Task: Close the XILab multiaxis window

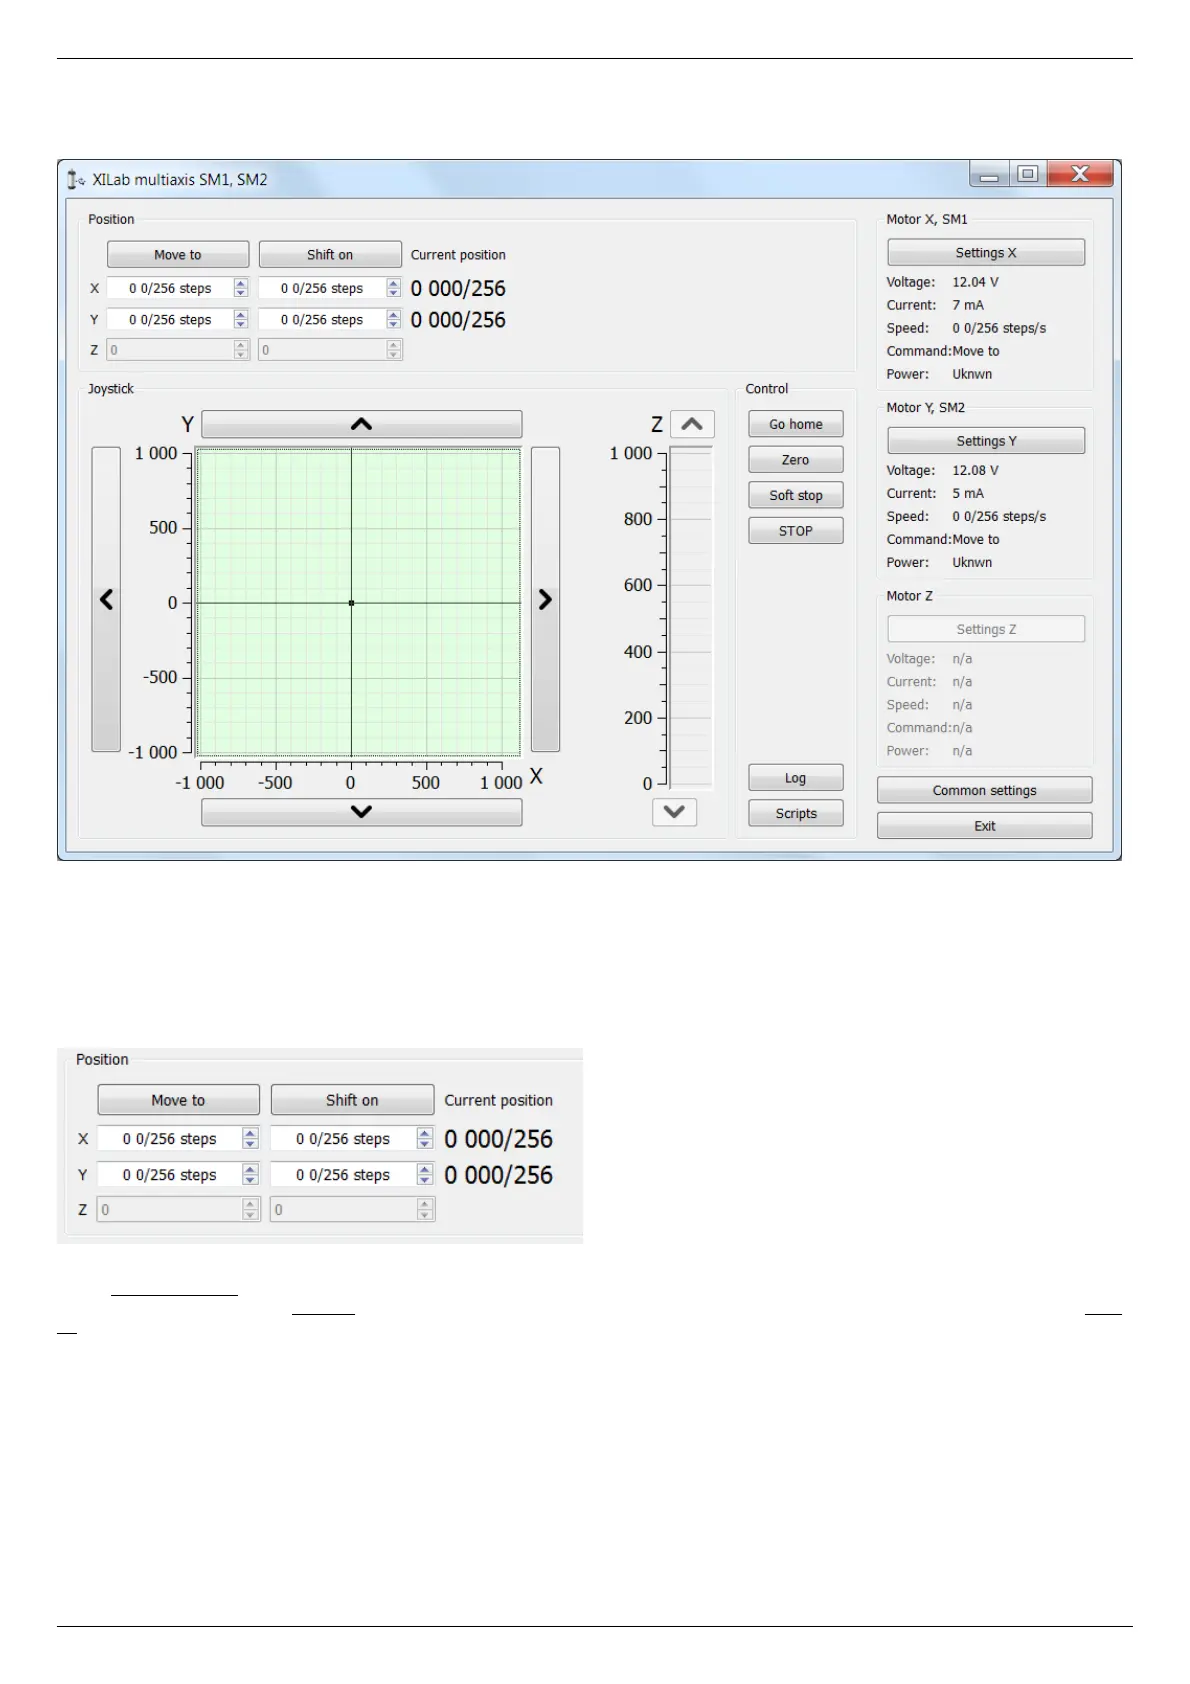Action: [x=1080, y=174]
